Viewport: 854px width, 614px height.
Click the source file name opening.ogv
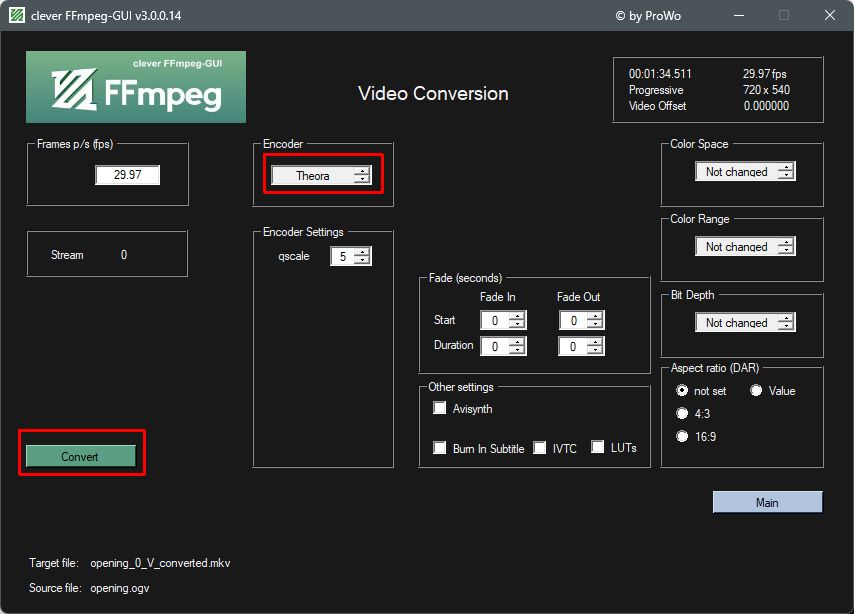120,588
